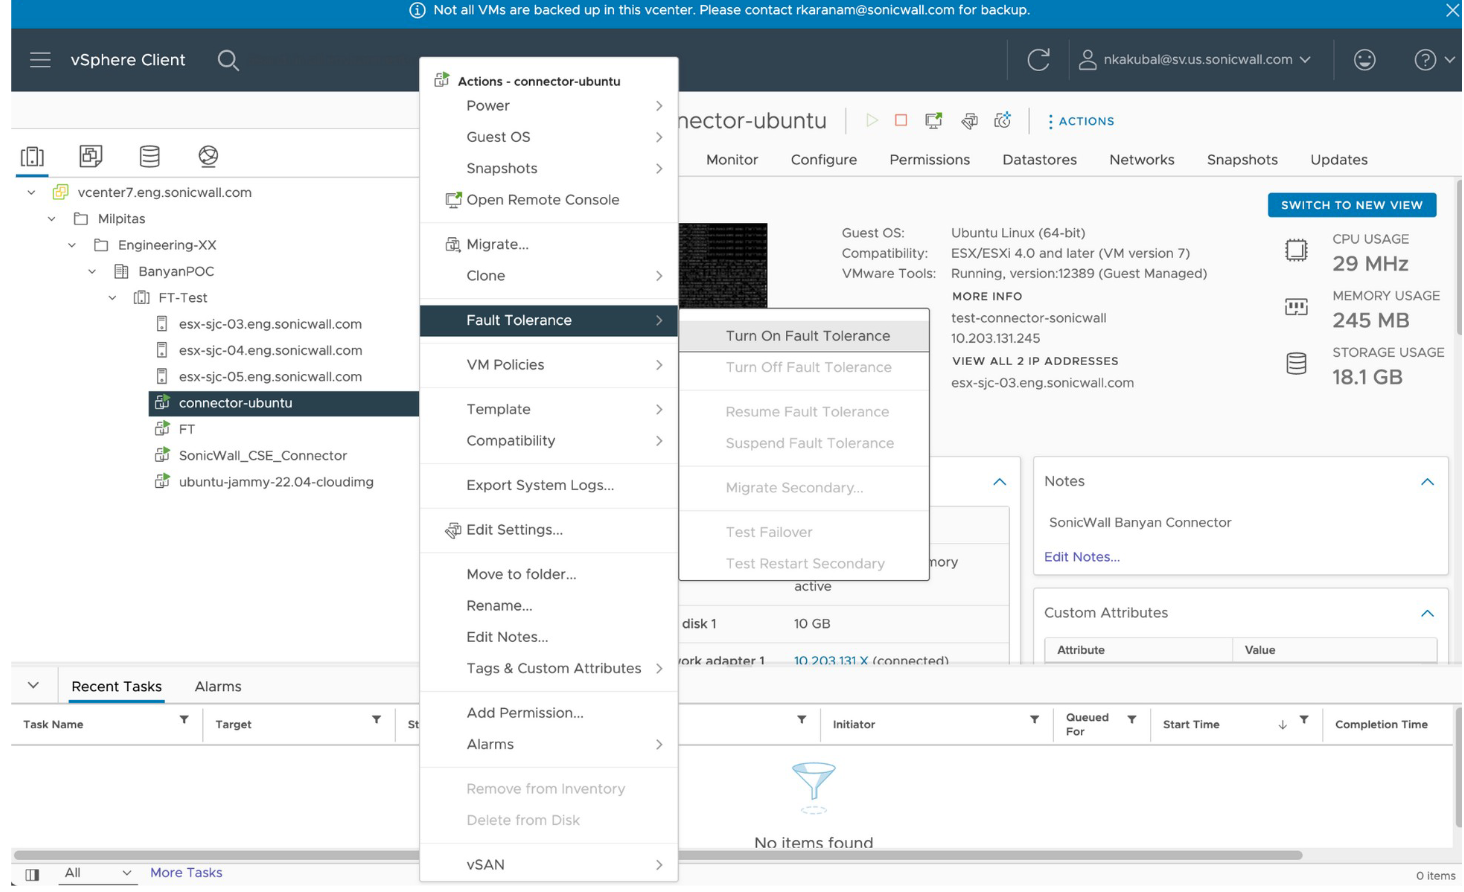Click the search magnifier icon
Screen dimensions: 1464x892
pos(228,60)
